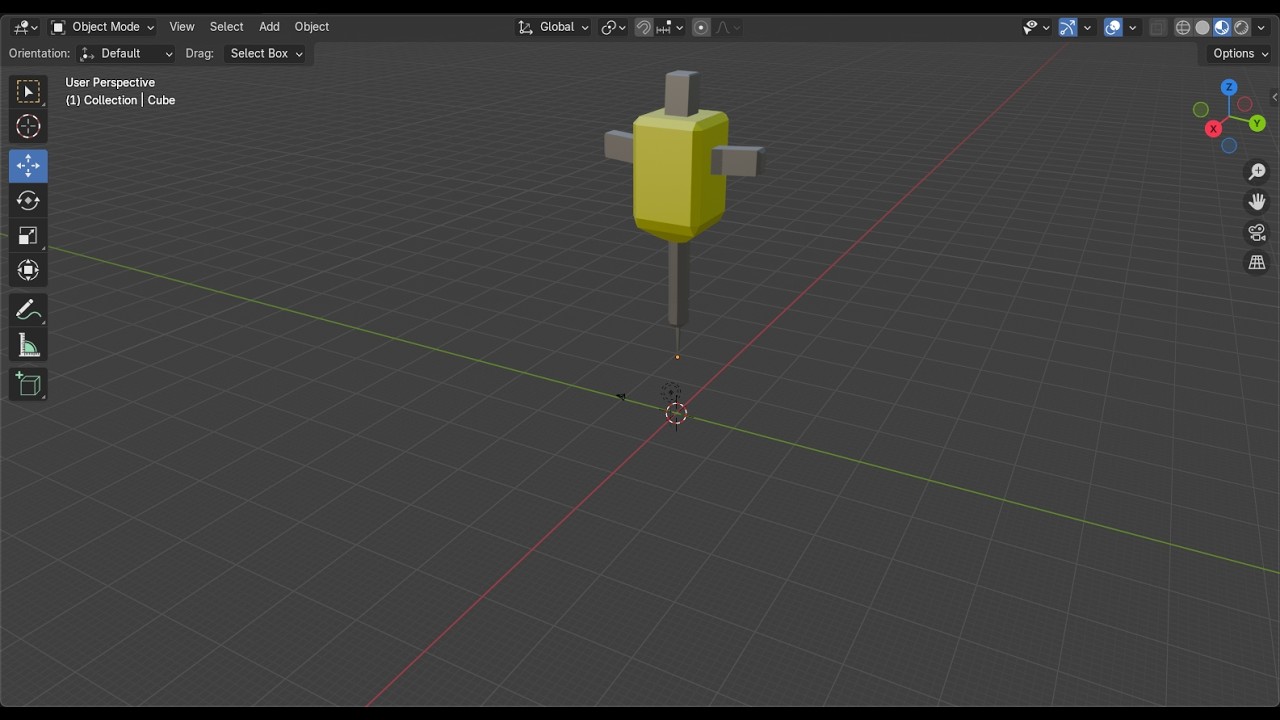Activate the 3D Cursor tool
Image resolution: width=1280 pixels, height=720 pixels.
(x=28, y=127)
